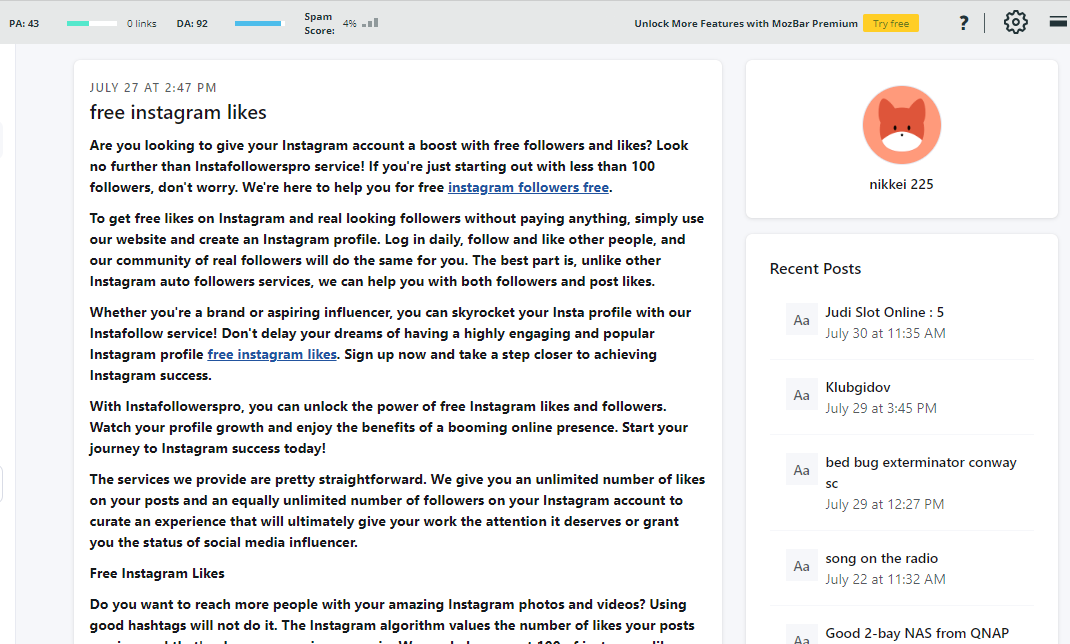The image size is (1070, 644).
Task: Click the 'free instagram likes' post title
Action: pyautogui.click(x=178, y=112)
